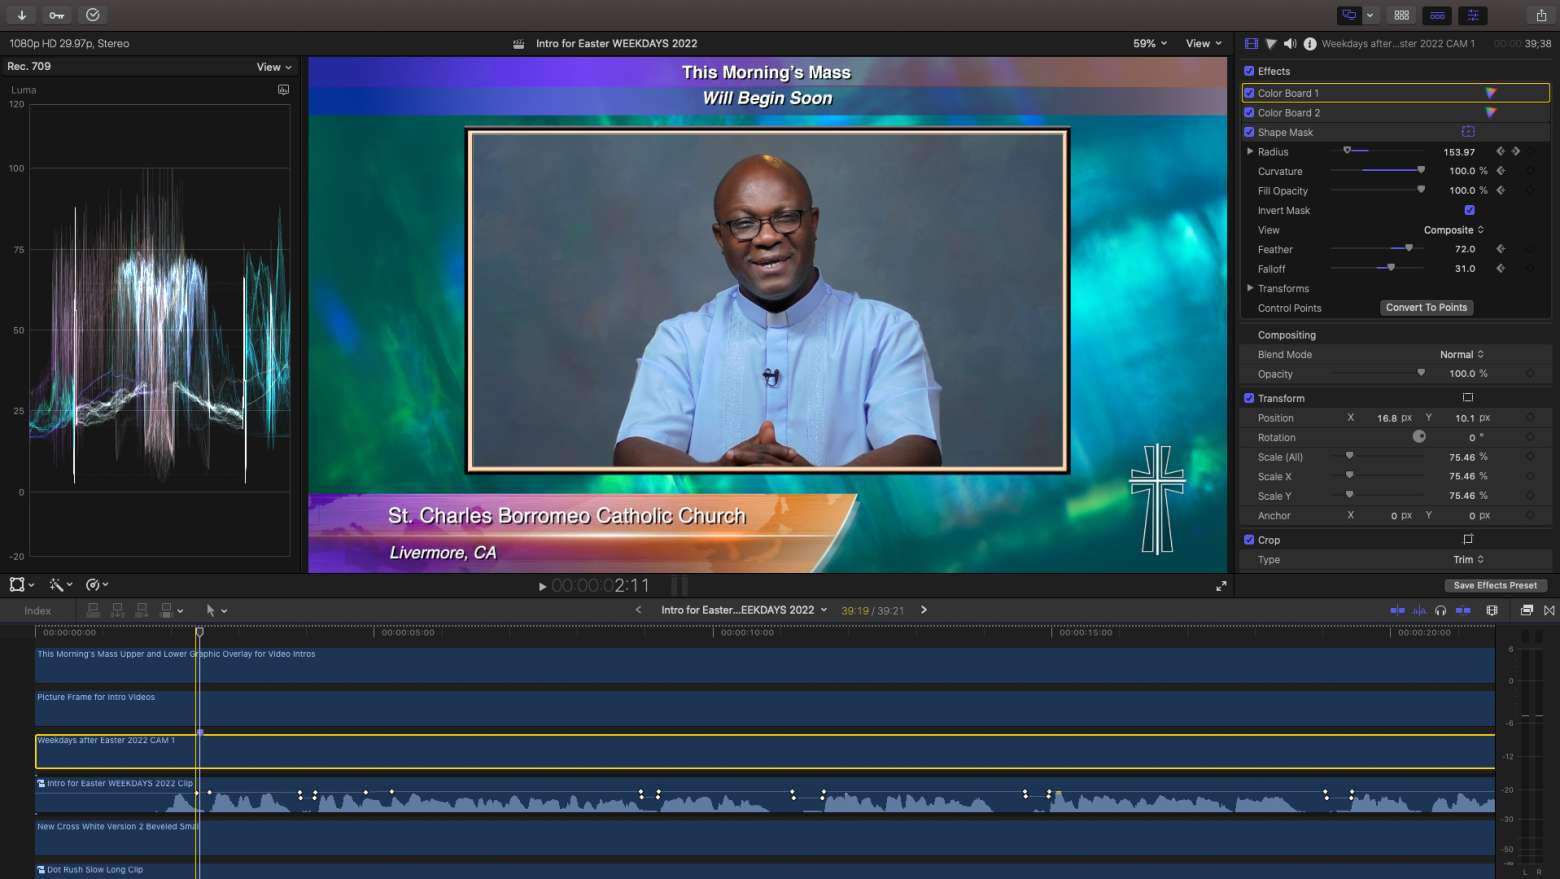Open the timeline Index panel
The height and width of the screenshot is (879, 1560).
pyautogui.click(x=38, y=611)
